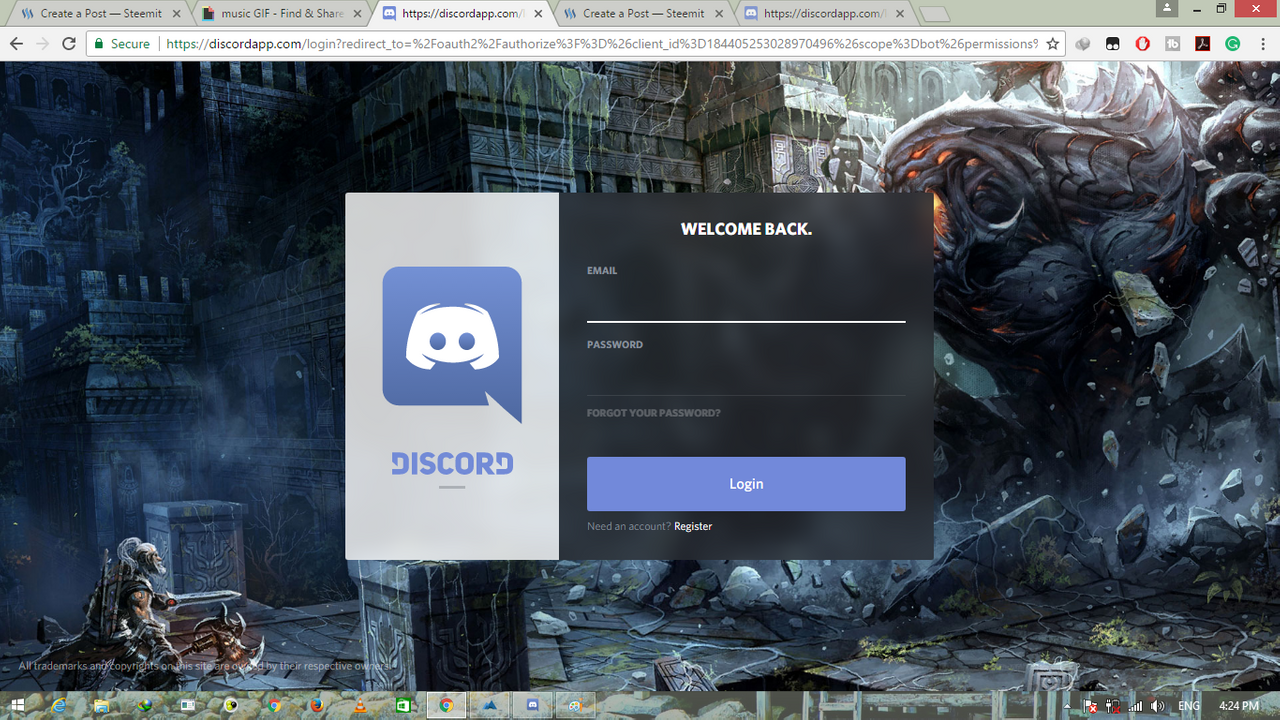Screen dimensions: 1280x720
Task: Click the Chrome profile person icon
Action: point(1166,8)
